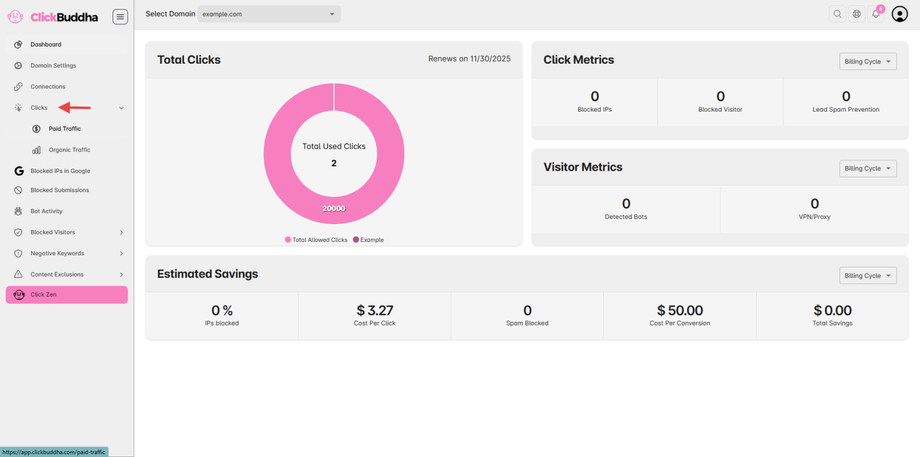Click the globe language icon
This screenshot has height=457, width=920.
click(857, 14)
